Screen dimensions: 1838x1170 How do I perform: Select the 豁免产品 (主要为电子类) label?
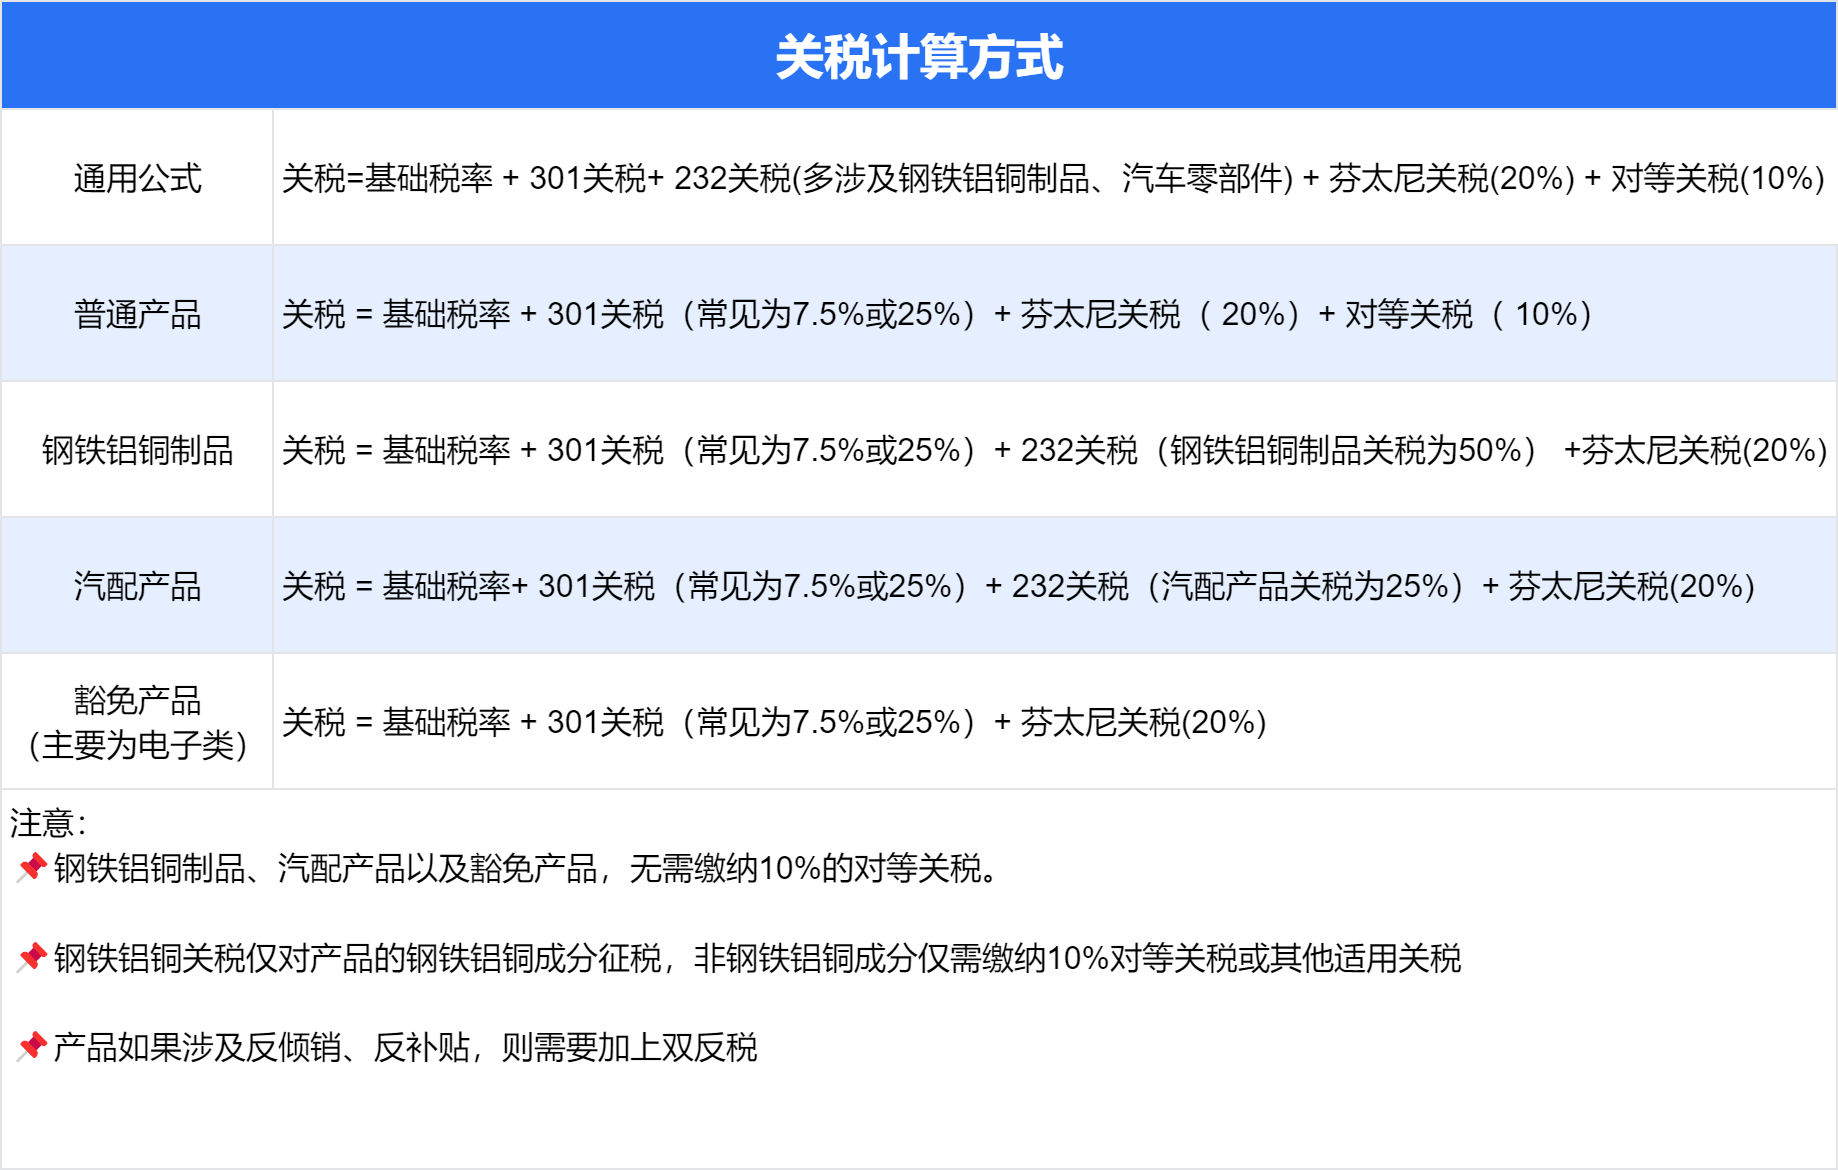[137, 722]
